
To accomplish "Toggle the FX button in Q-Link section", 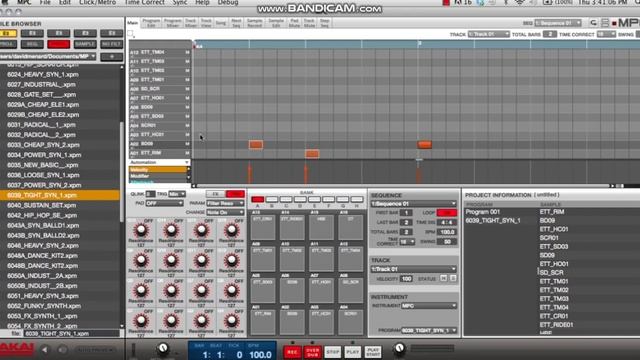I will [x=215, y=194].
